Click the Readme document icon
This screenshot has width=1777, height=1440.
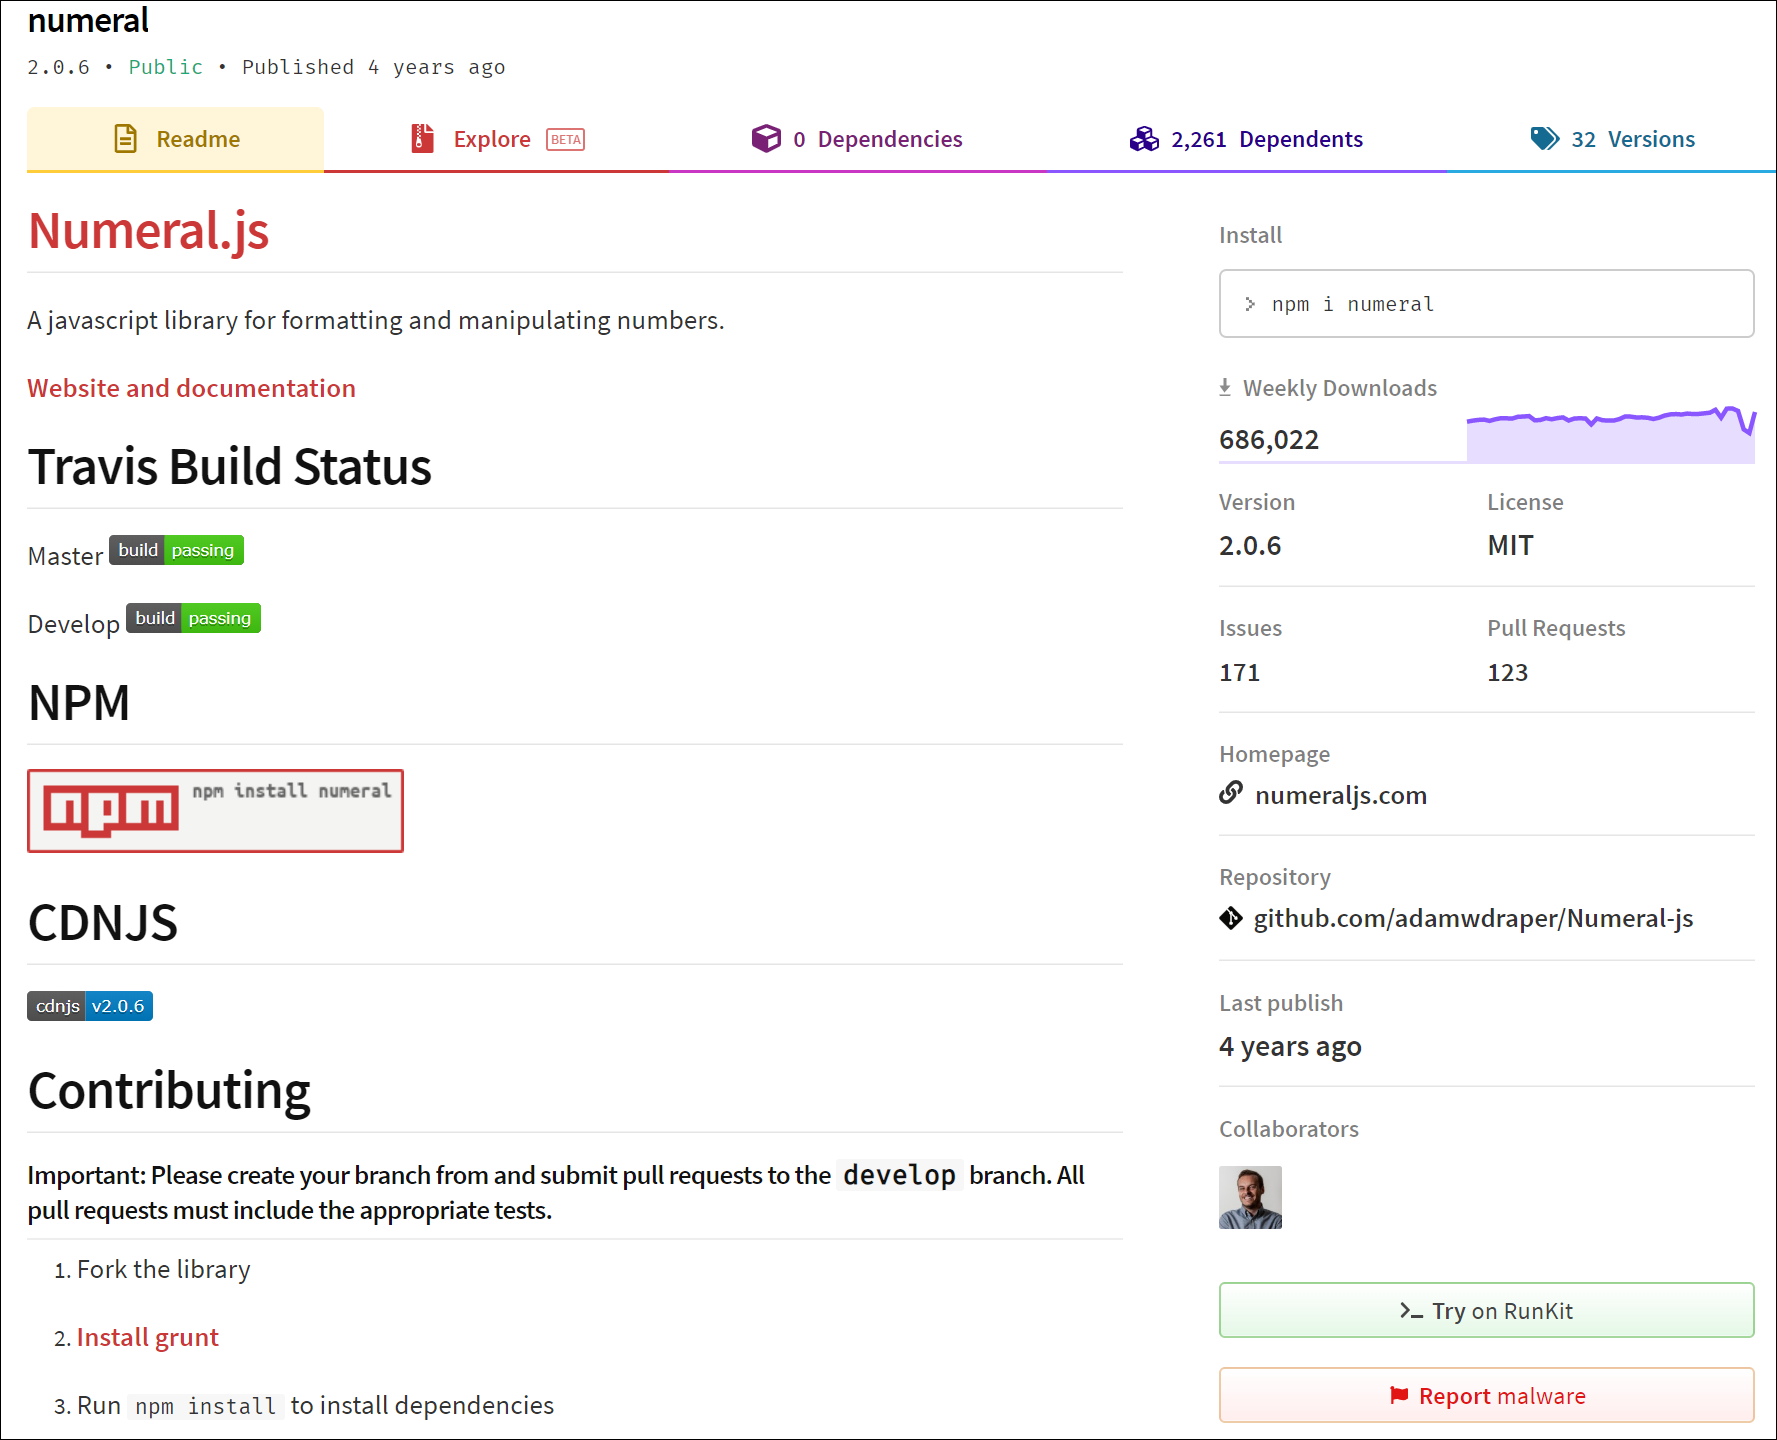coord(125,139)
